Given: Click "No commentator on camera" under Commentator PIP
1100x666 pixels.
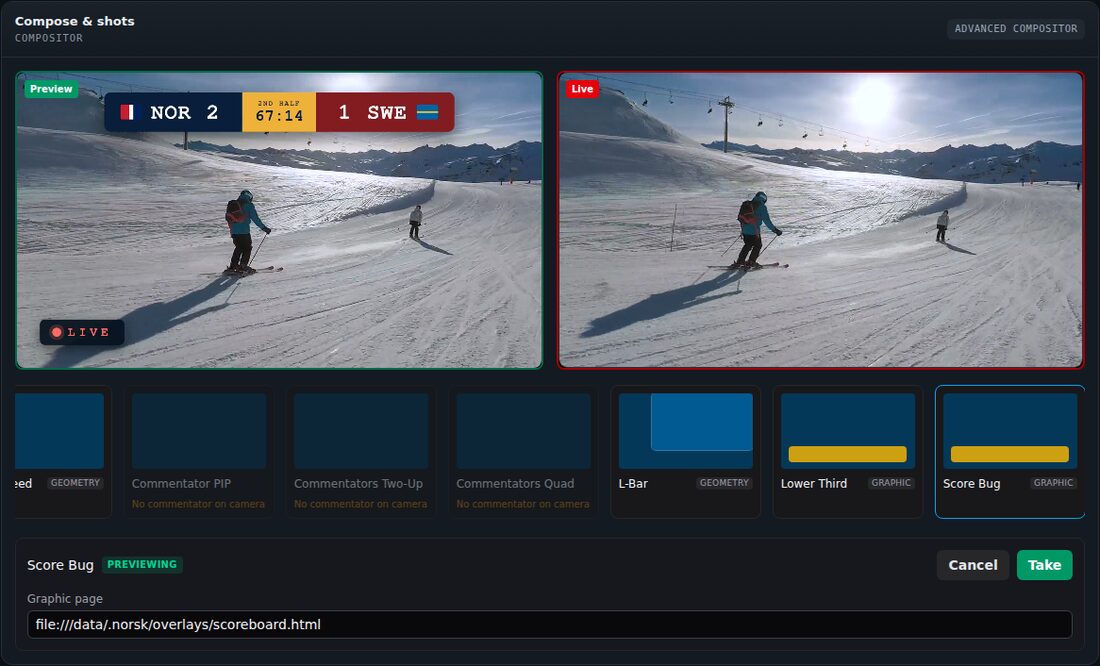Looking at the screenshot, I should [199, 504].
